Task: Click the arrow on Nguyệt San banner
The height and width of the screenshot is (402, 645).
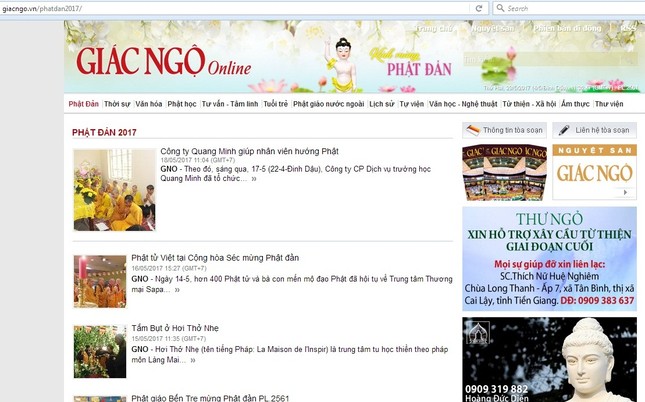Action: click(626, 192)
